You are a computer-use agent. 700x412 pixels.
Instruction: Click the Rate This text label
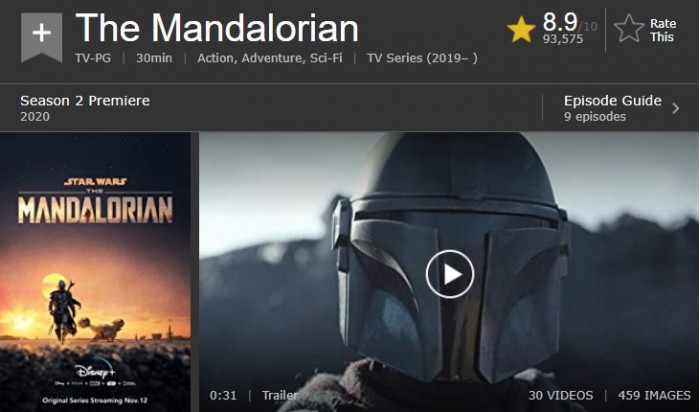pyautogui.click(x=663, y=30)
